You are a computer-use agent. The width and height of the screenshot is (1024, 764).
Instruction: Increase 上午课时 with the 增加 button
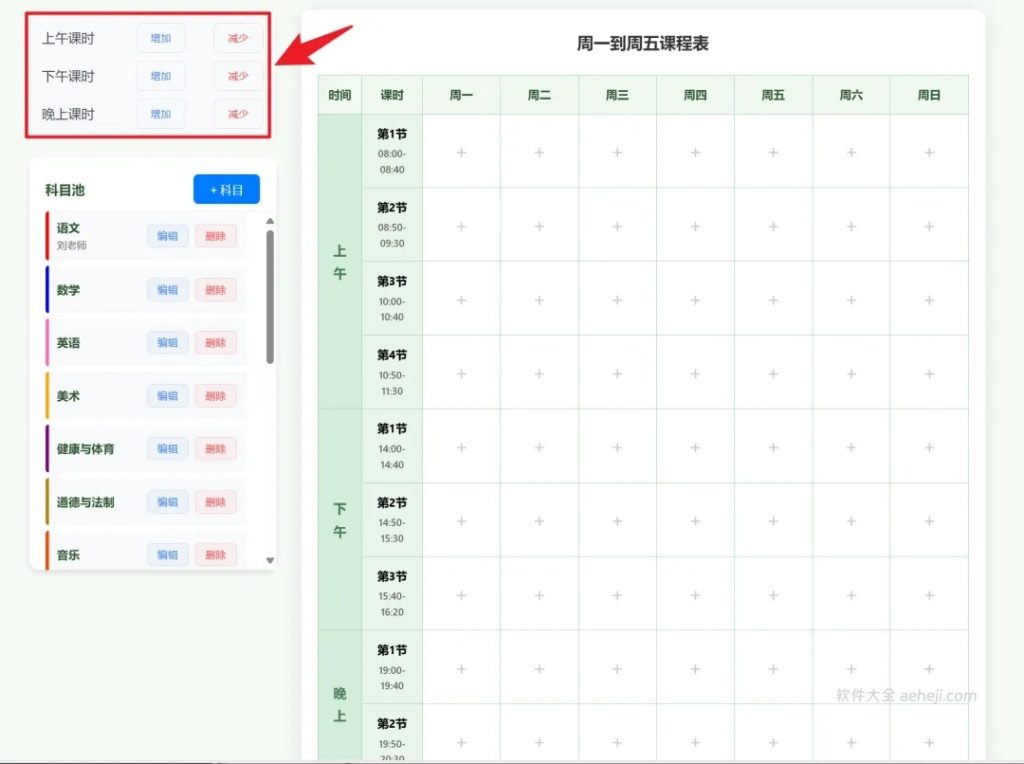[x=160, y=38]
